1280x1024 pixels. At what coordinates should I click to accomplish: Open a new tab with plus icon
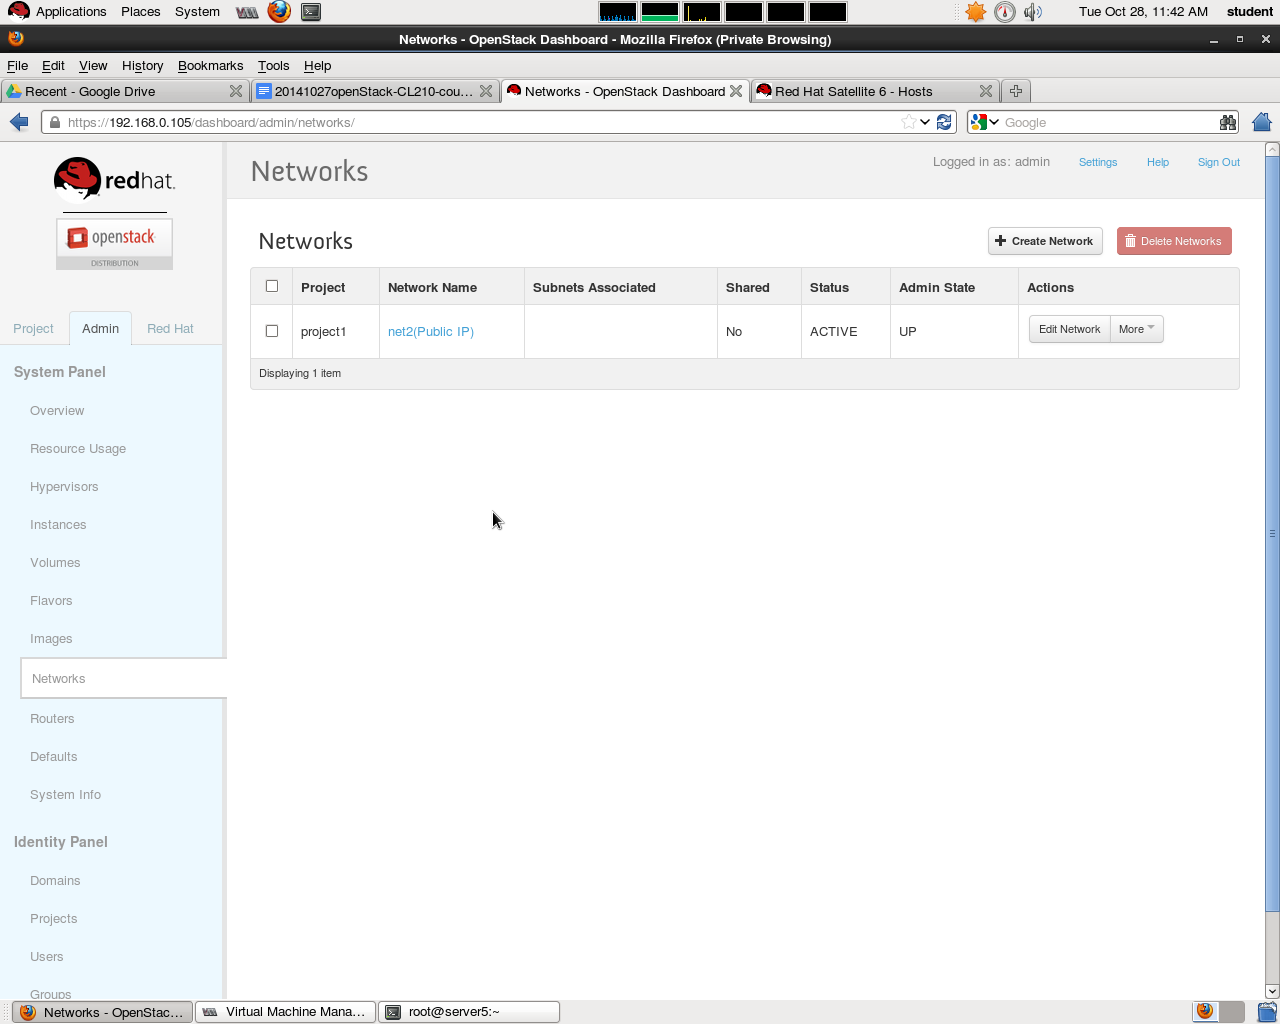click(1016, 91)
